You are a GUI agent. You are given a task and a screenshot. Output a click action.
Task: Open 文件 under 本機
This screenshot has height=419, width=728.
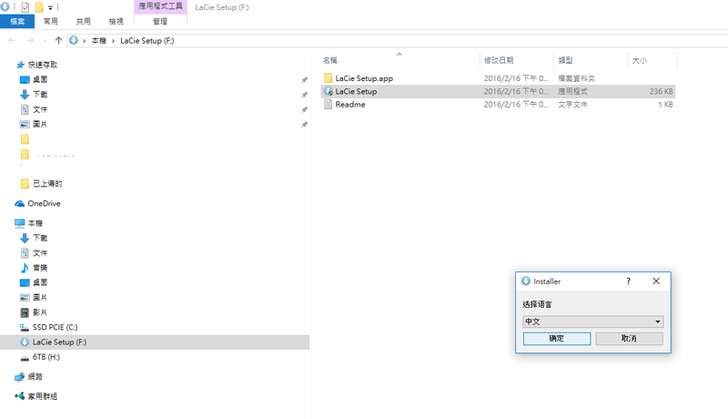tap(40, 253)
